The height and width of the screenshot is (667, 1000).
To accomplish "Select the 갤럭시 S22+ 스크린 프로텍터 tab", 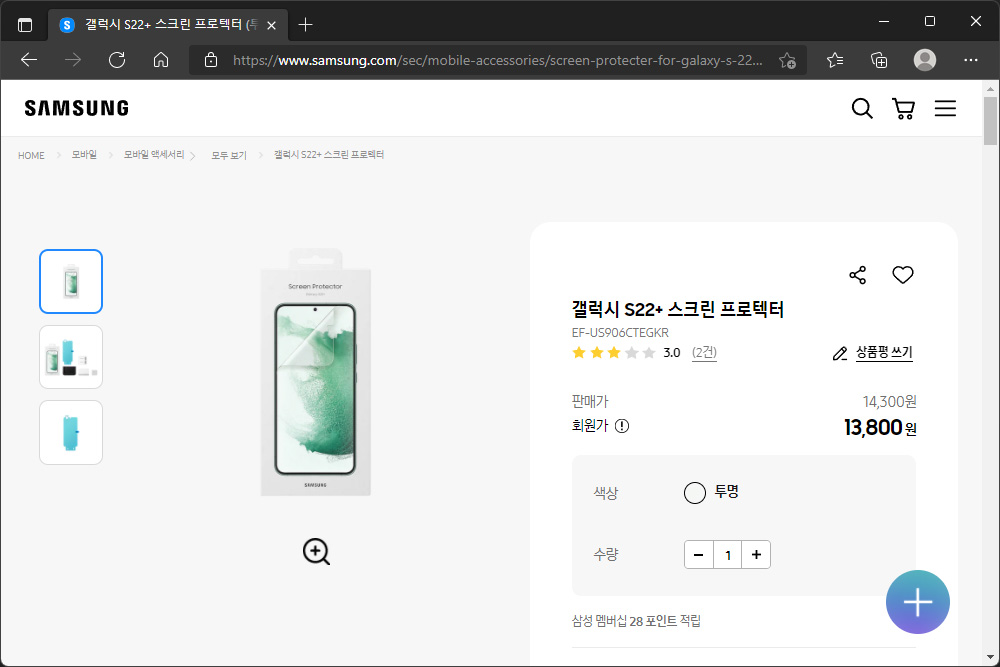I will pos(168,25).
